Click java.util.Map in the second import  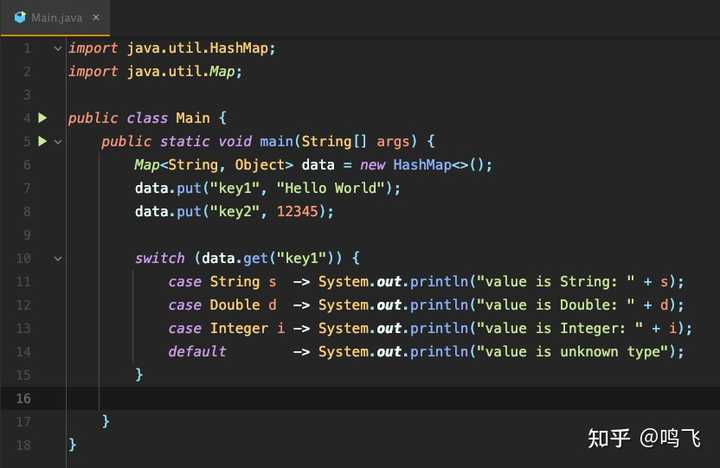[x=181, y=71]
